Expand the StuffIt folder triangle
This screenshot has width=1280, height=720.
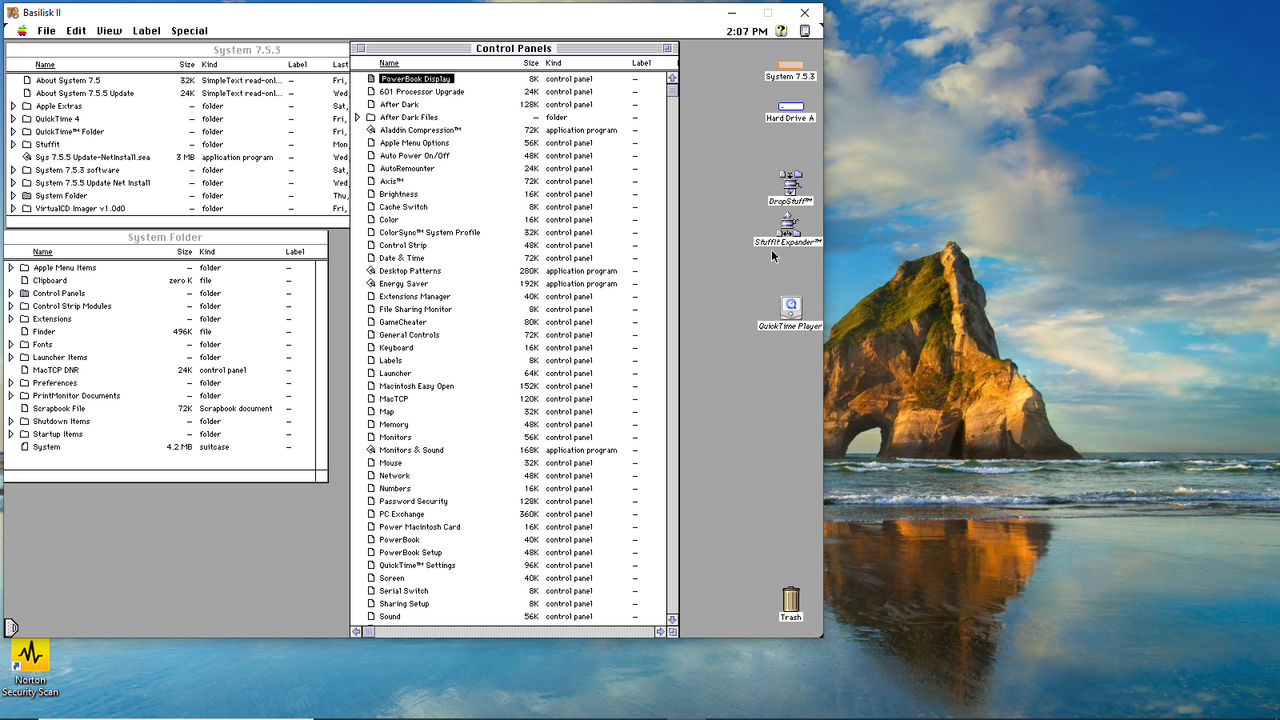[x=13, y=145]
